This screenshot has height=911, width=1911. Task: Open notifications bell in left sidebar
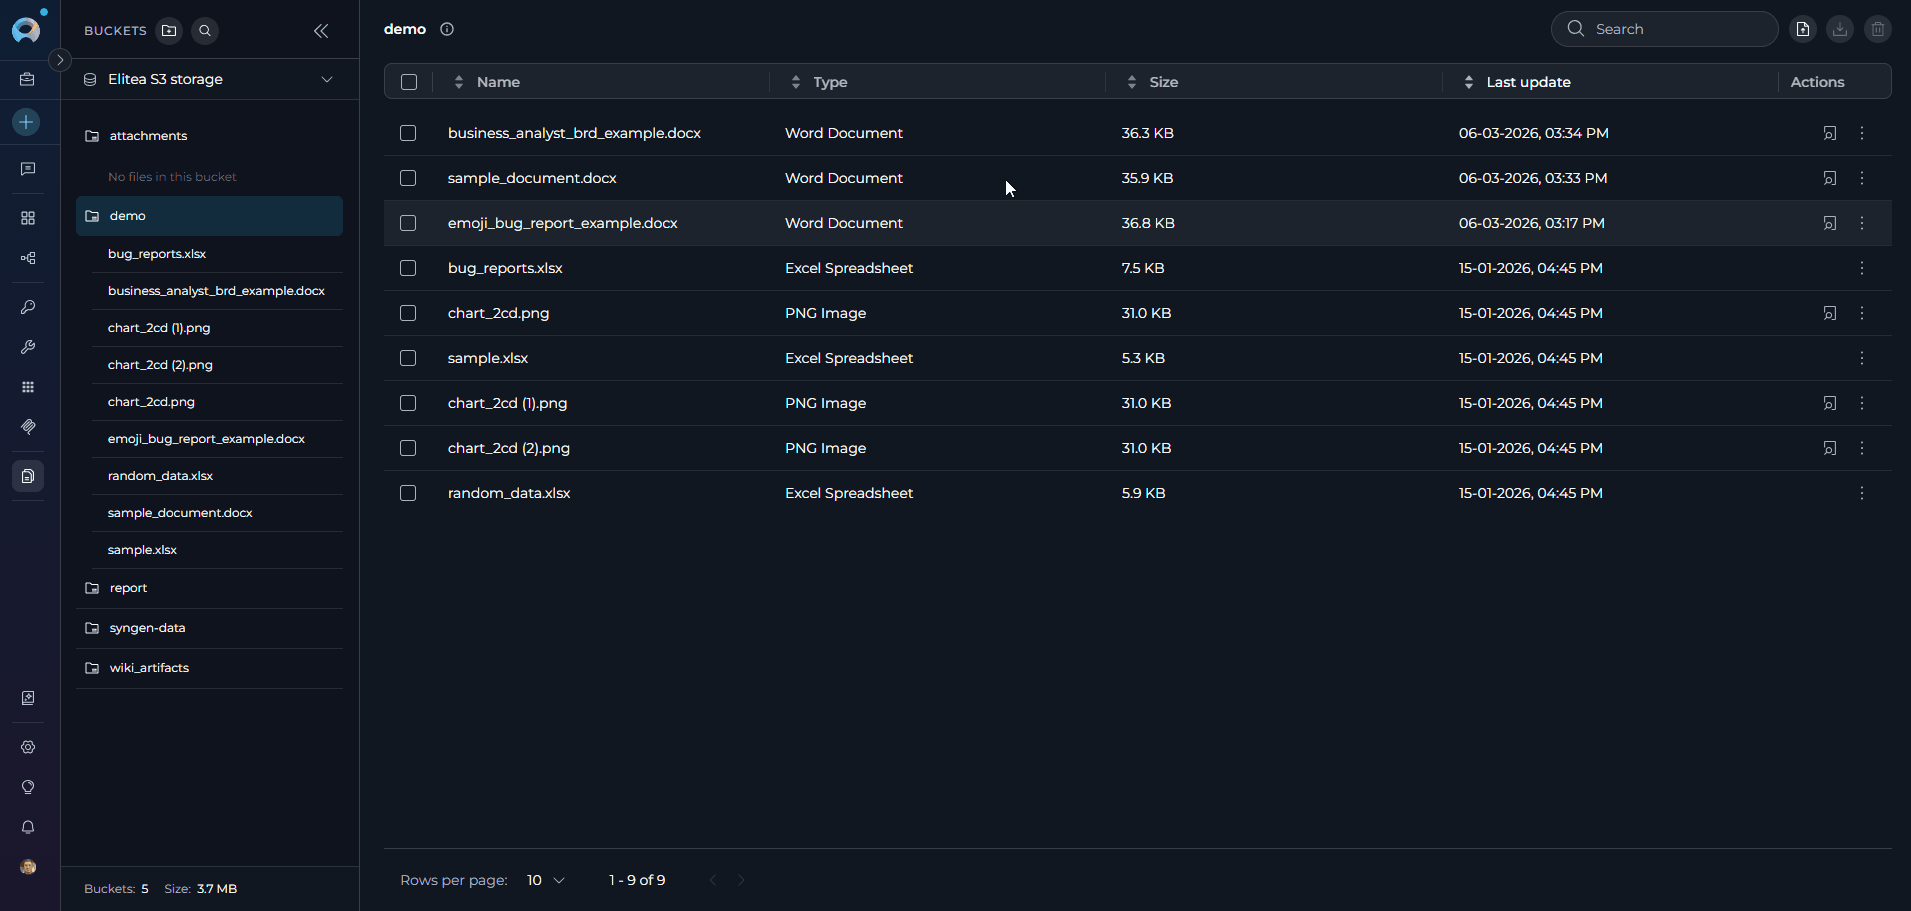pos(28,827)
